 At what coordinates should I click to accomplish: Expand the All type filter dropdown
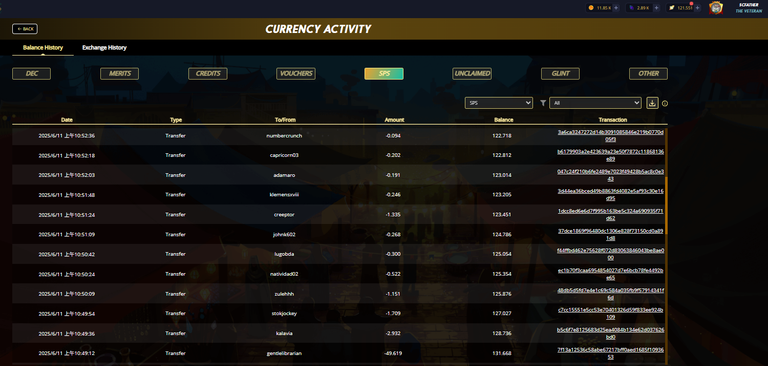tap(595, 103)
